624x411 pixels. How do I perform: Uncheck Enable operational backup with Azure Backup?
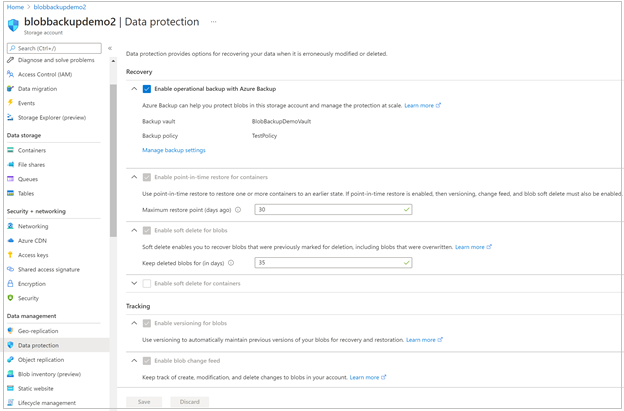(x=147, y=89)
